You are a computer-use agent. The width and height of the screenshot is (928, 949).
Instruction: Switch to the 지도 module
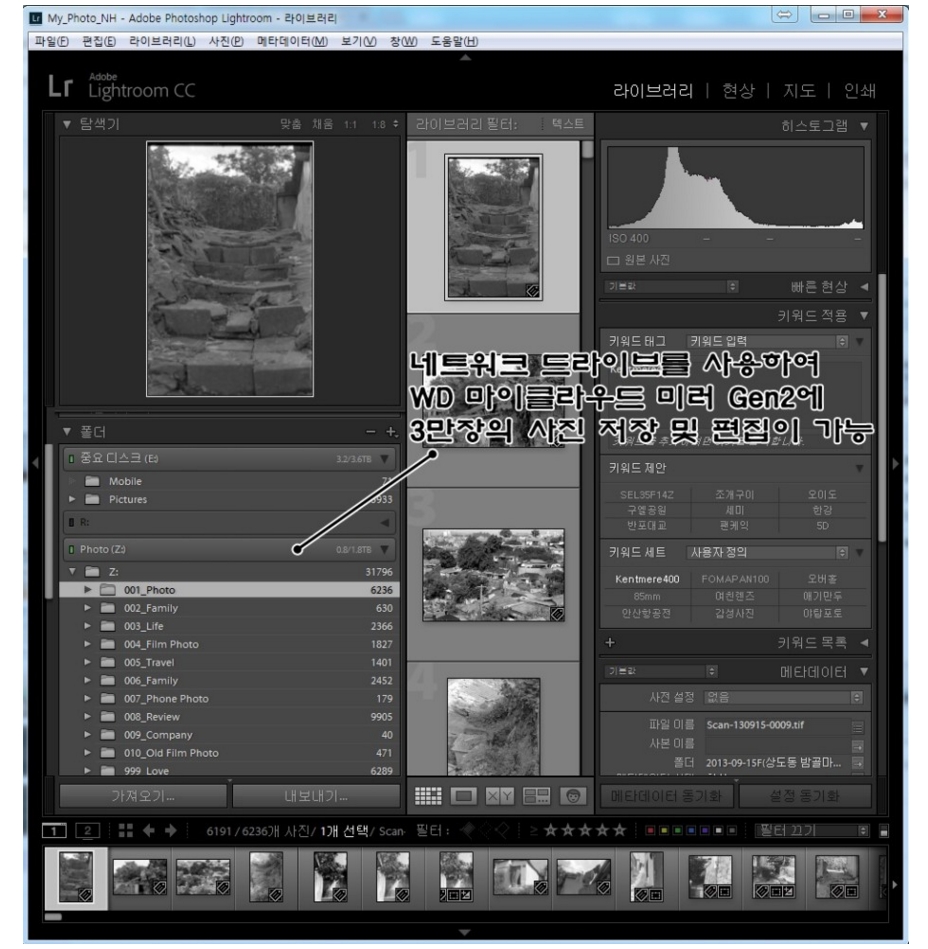[x=799, y=91]
